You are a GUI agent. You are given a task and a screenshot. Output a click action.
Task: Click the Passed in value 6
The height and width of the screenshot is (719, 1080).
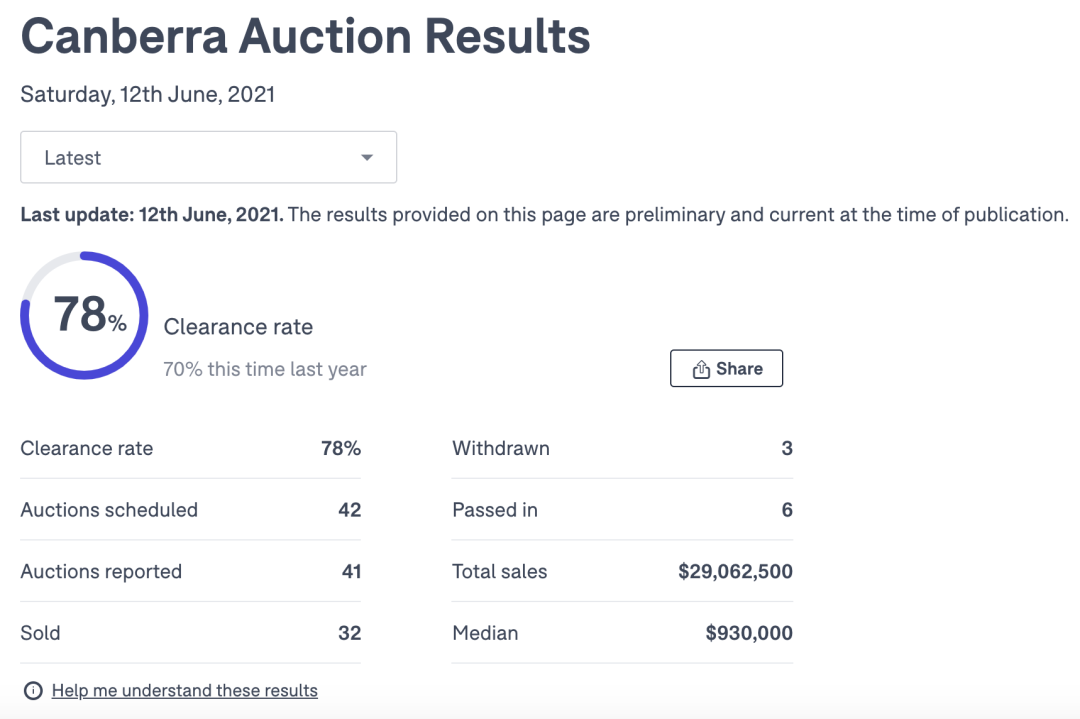tap(787, 510)
